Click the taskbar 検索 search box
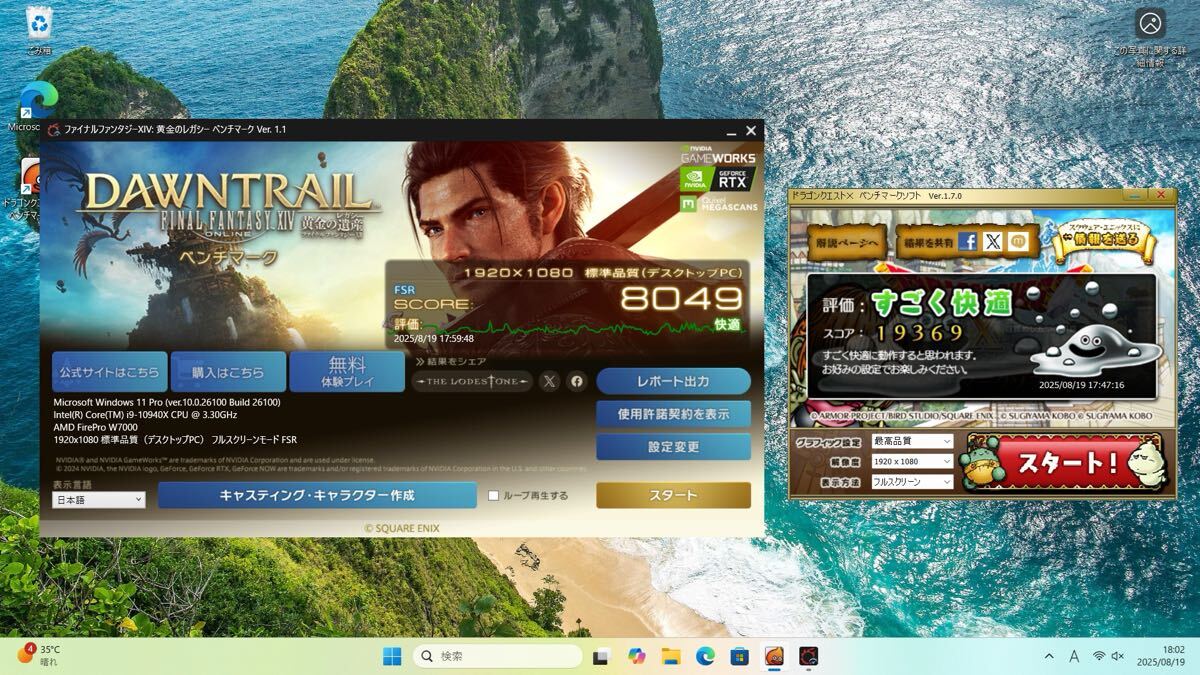 [498, 656]
